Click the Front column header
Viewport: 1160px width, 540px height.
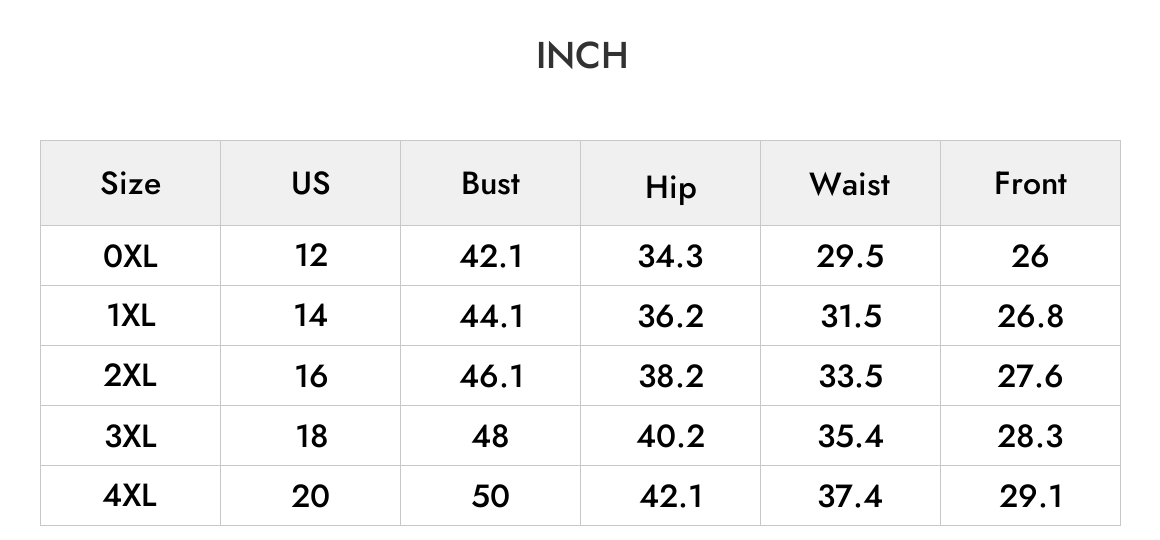1030,183
